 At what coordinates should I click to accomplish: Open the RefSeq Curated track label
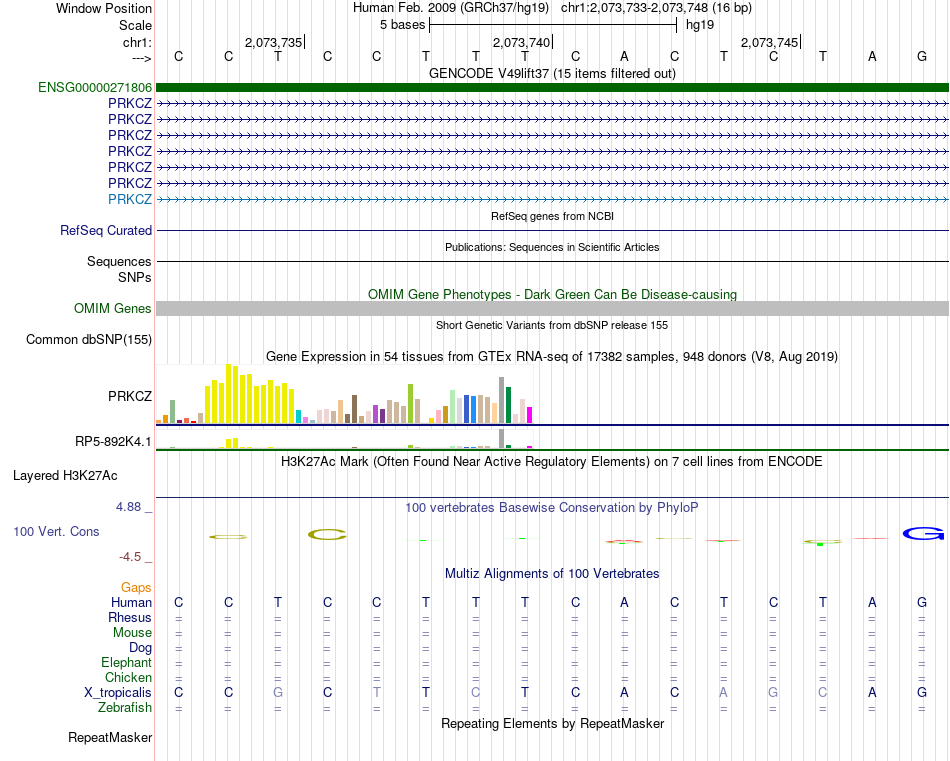pyautogui.click(x=106, y=230)
